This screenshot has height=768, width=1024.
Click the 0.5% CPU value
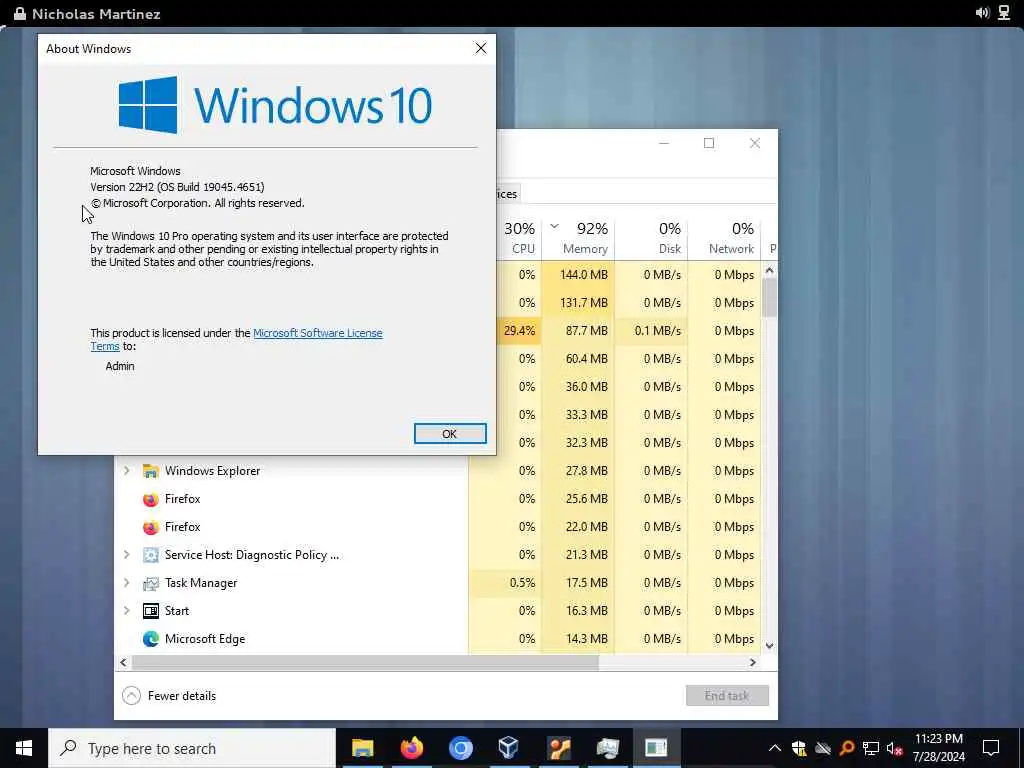coord(522,583)
